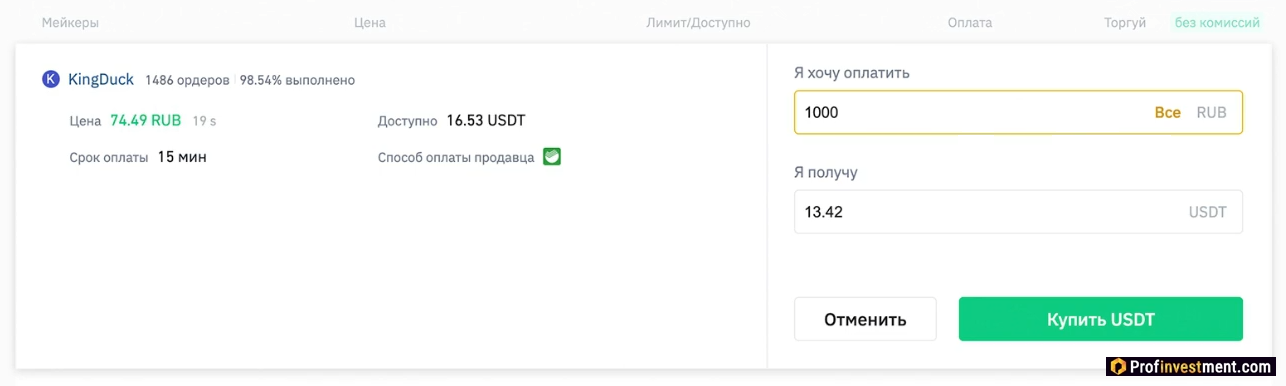
Task: Click the без комиссий badge
Action: (x=1216, y=22)
